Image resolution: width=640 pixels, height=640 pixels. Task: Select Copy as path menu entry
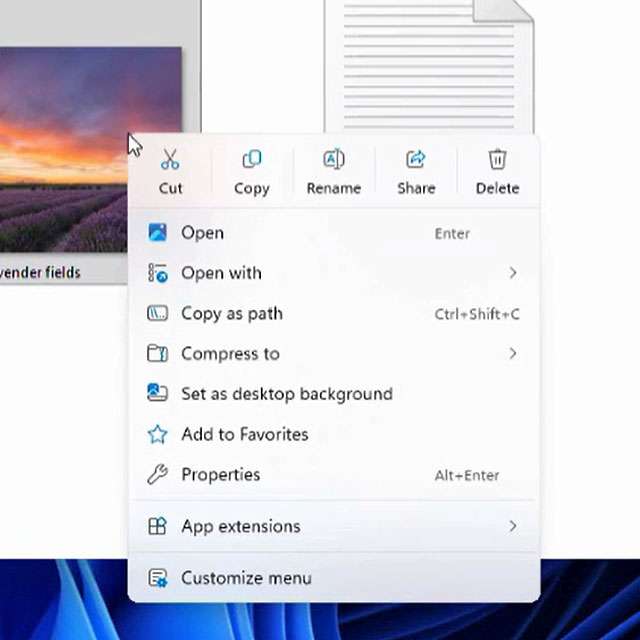click(334, 313)
